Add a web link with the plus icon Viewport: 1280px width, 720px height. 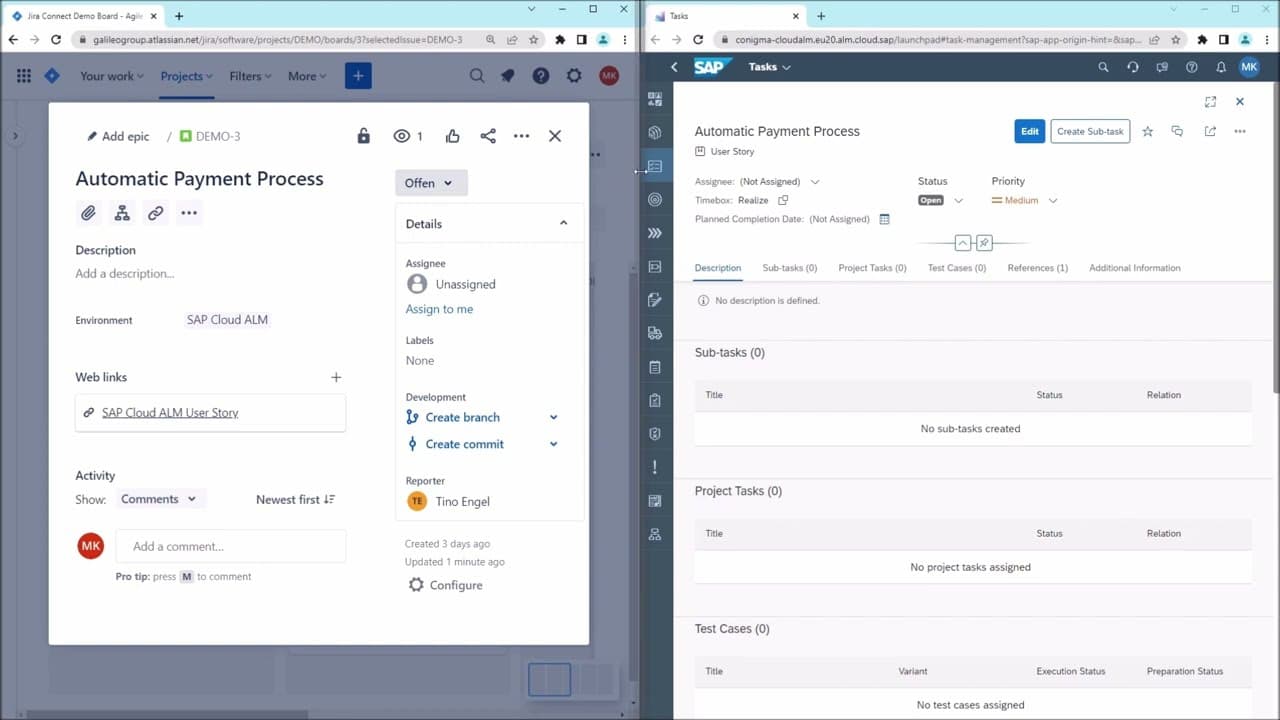coord(336,377)
